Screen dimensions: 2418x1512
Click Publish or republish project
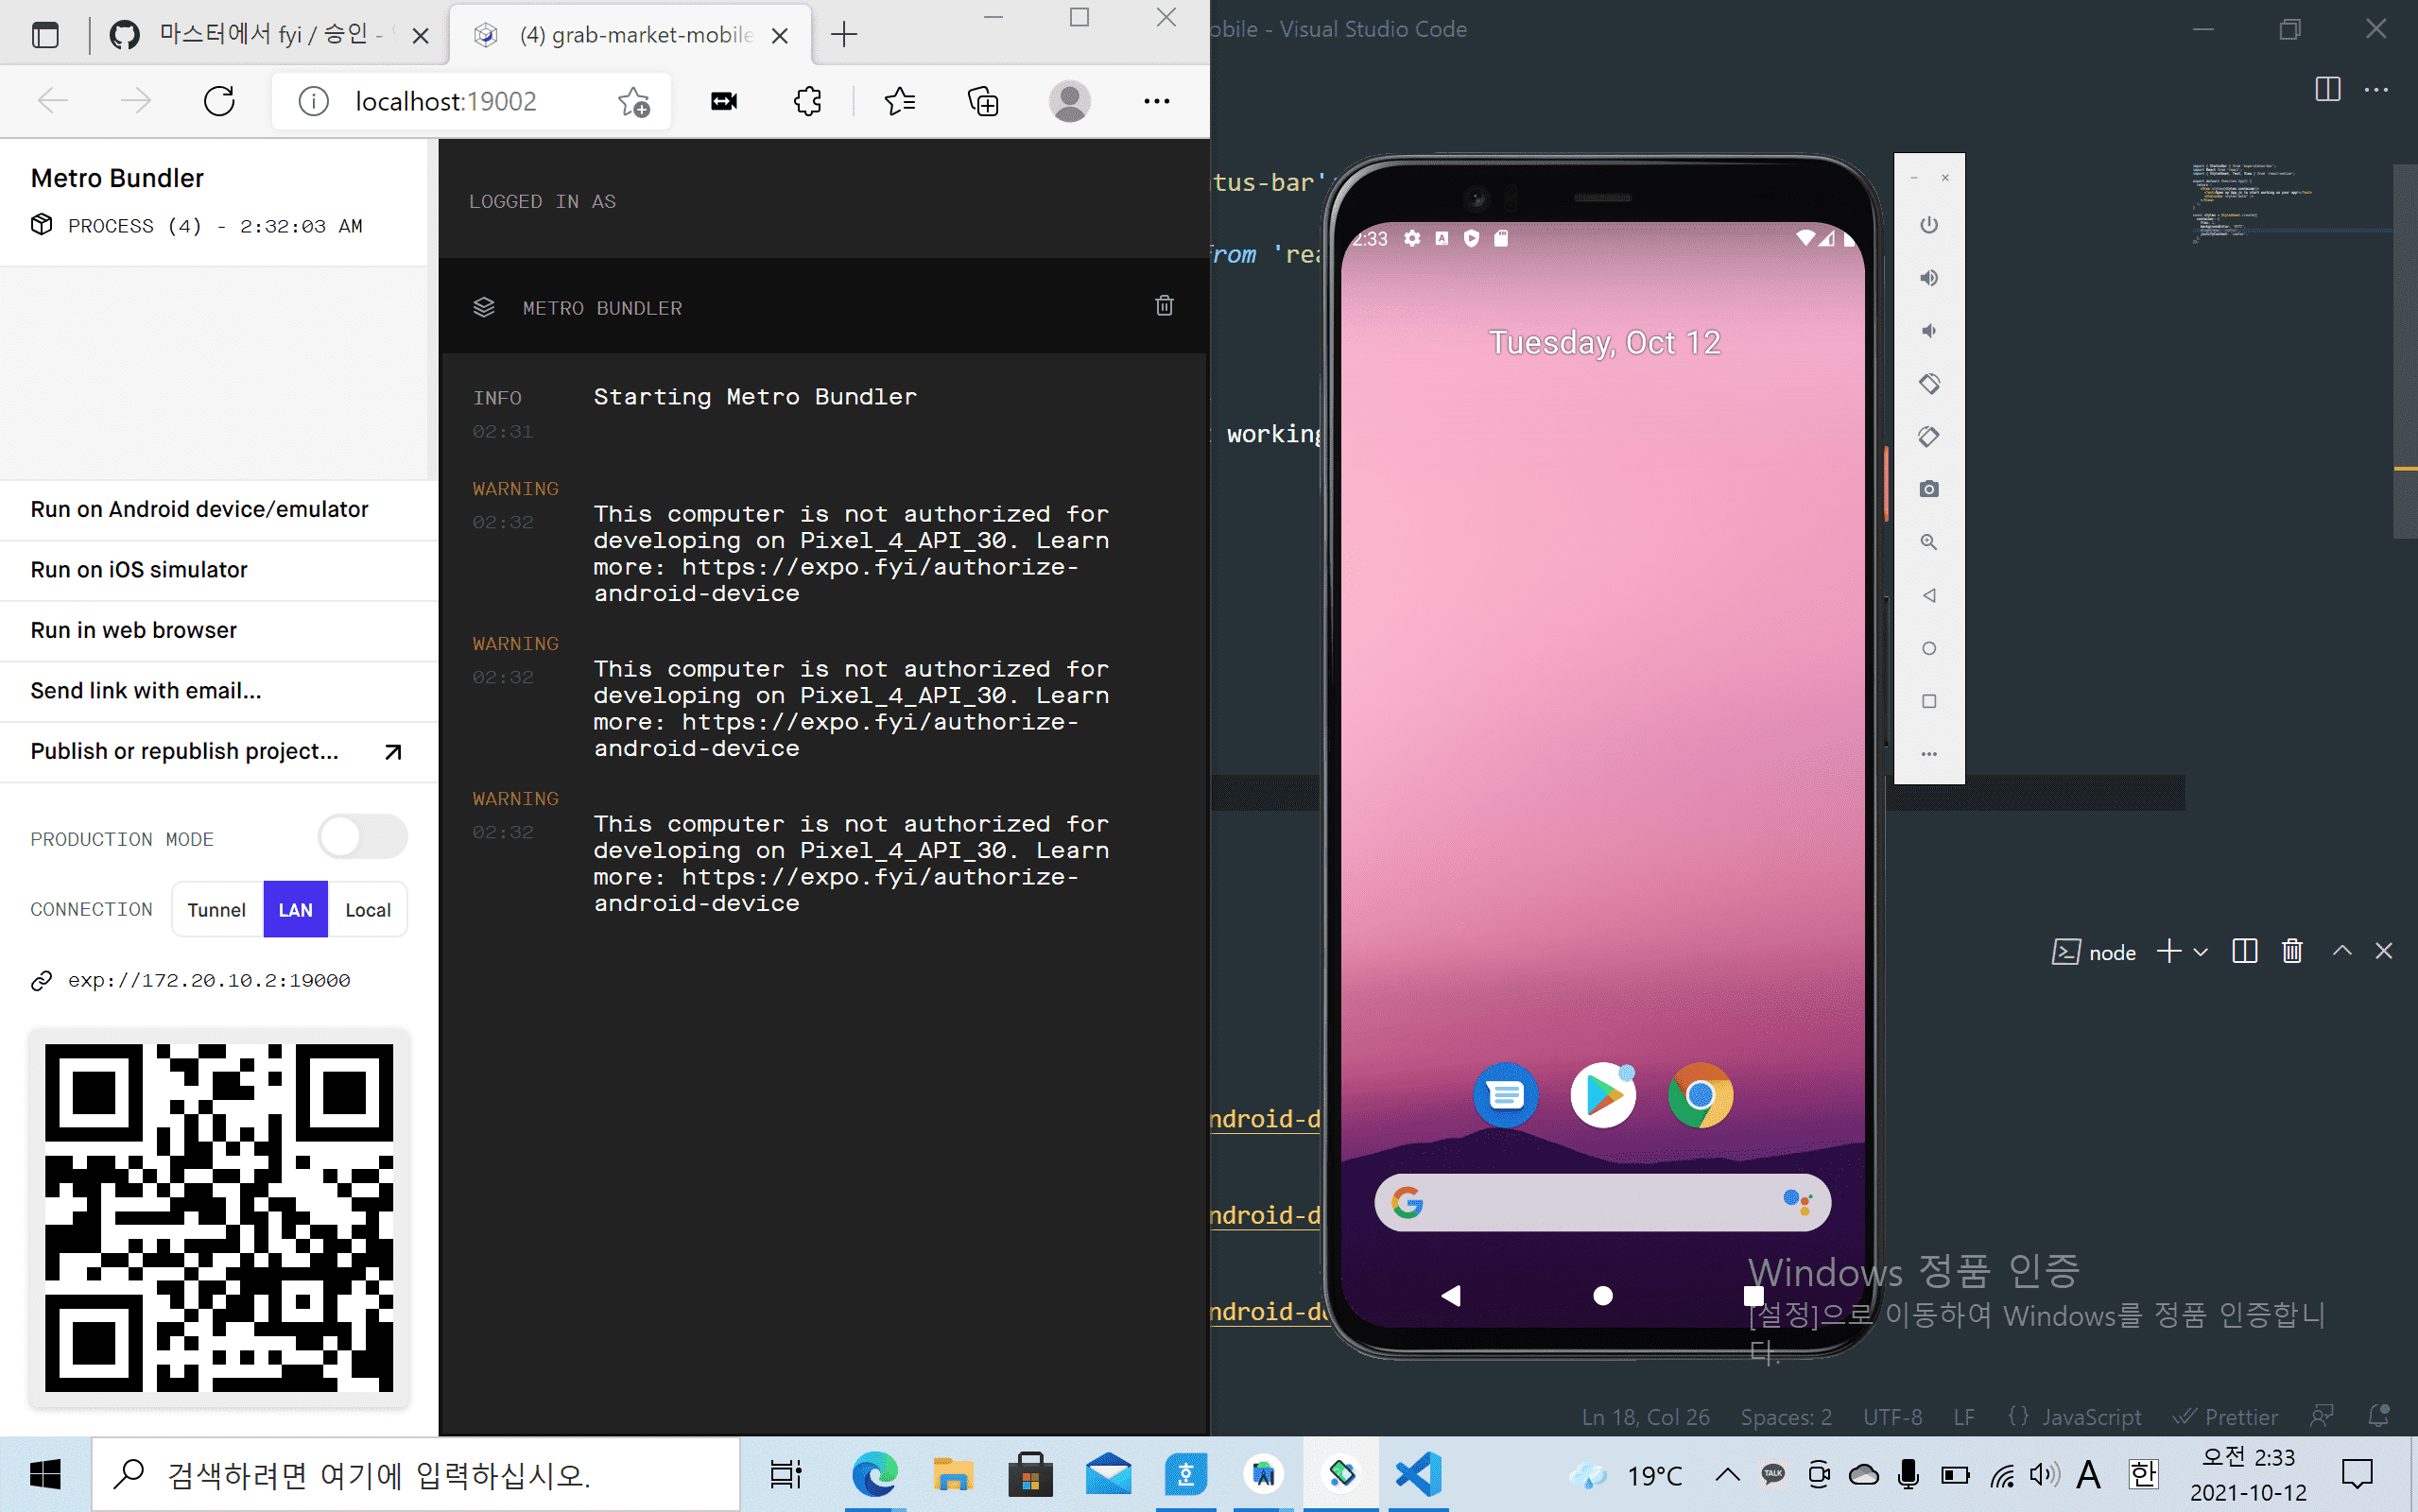click(185, 751)
